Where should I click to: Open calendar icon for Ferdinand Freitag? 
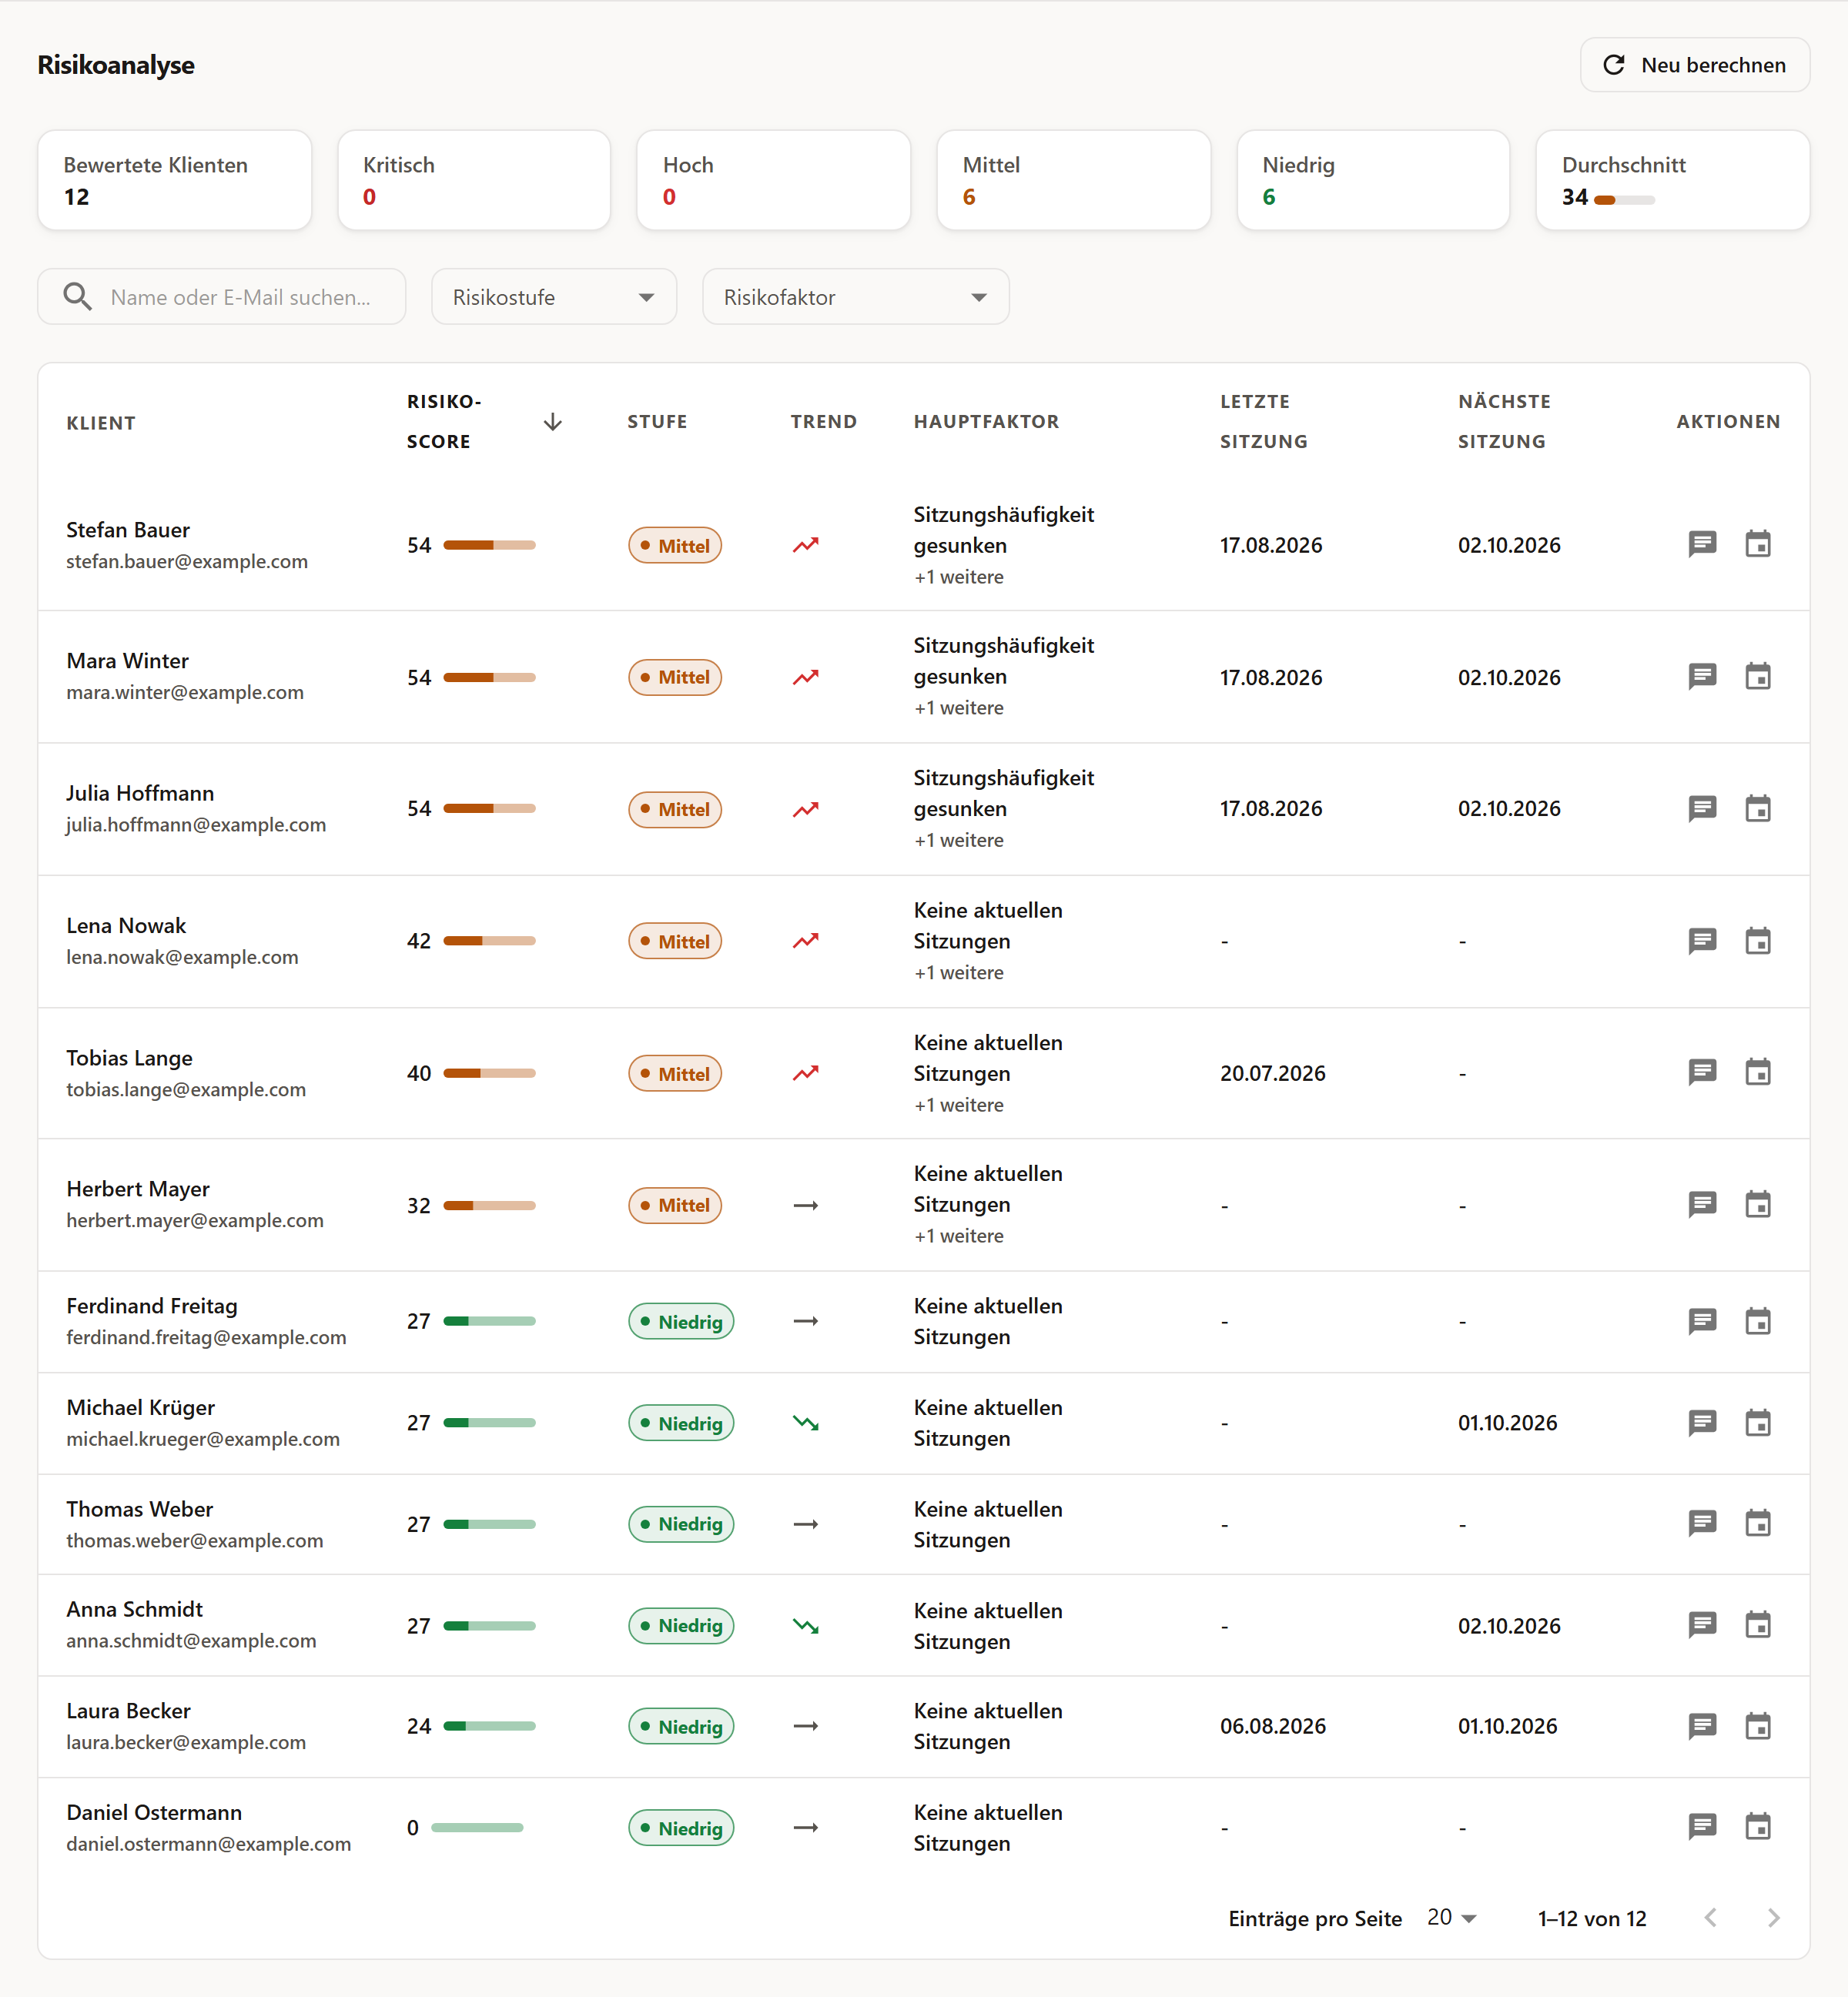coord(1757,1321)
